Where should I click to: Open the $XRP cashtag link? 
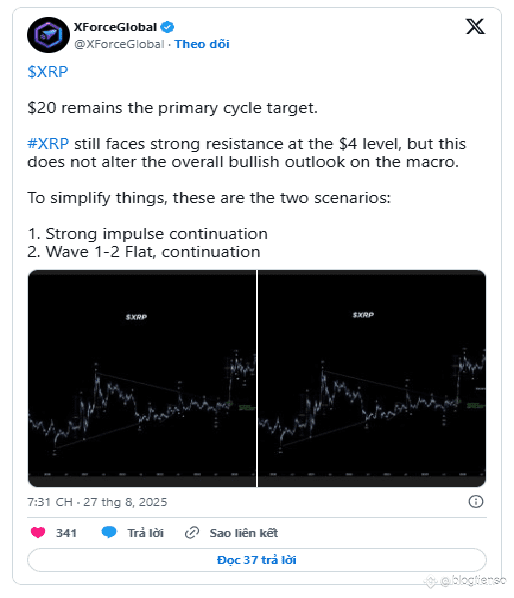pyautogui.click(x=48, y=72)
